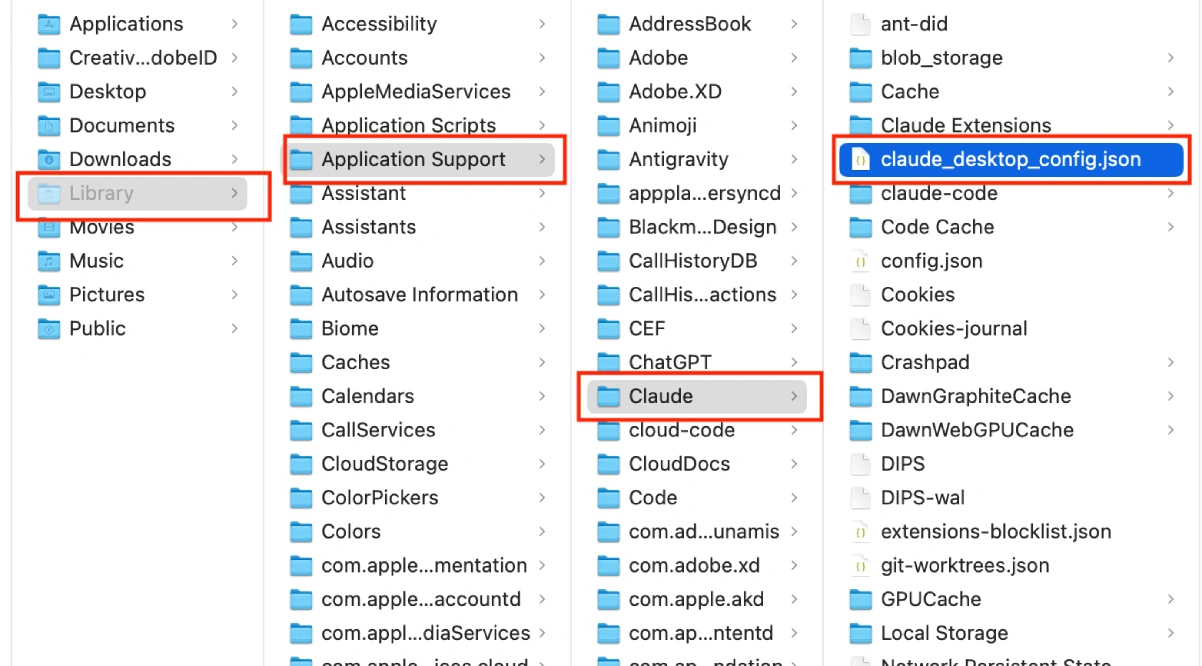Expand the AddressBook folder chevron
Screen dimensions: 1202x666
point(794,24)
